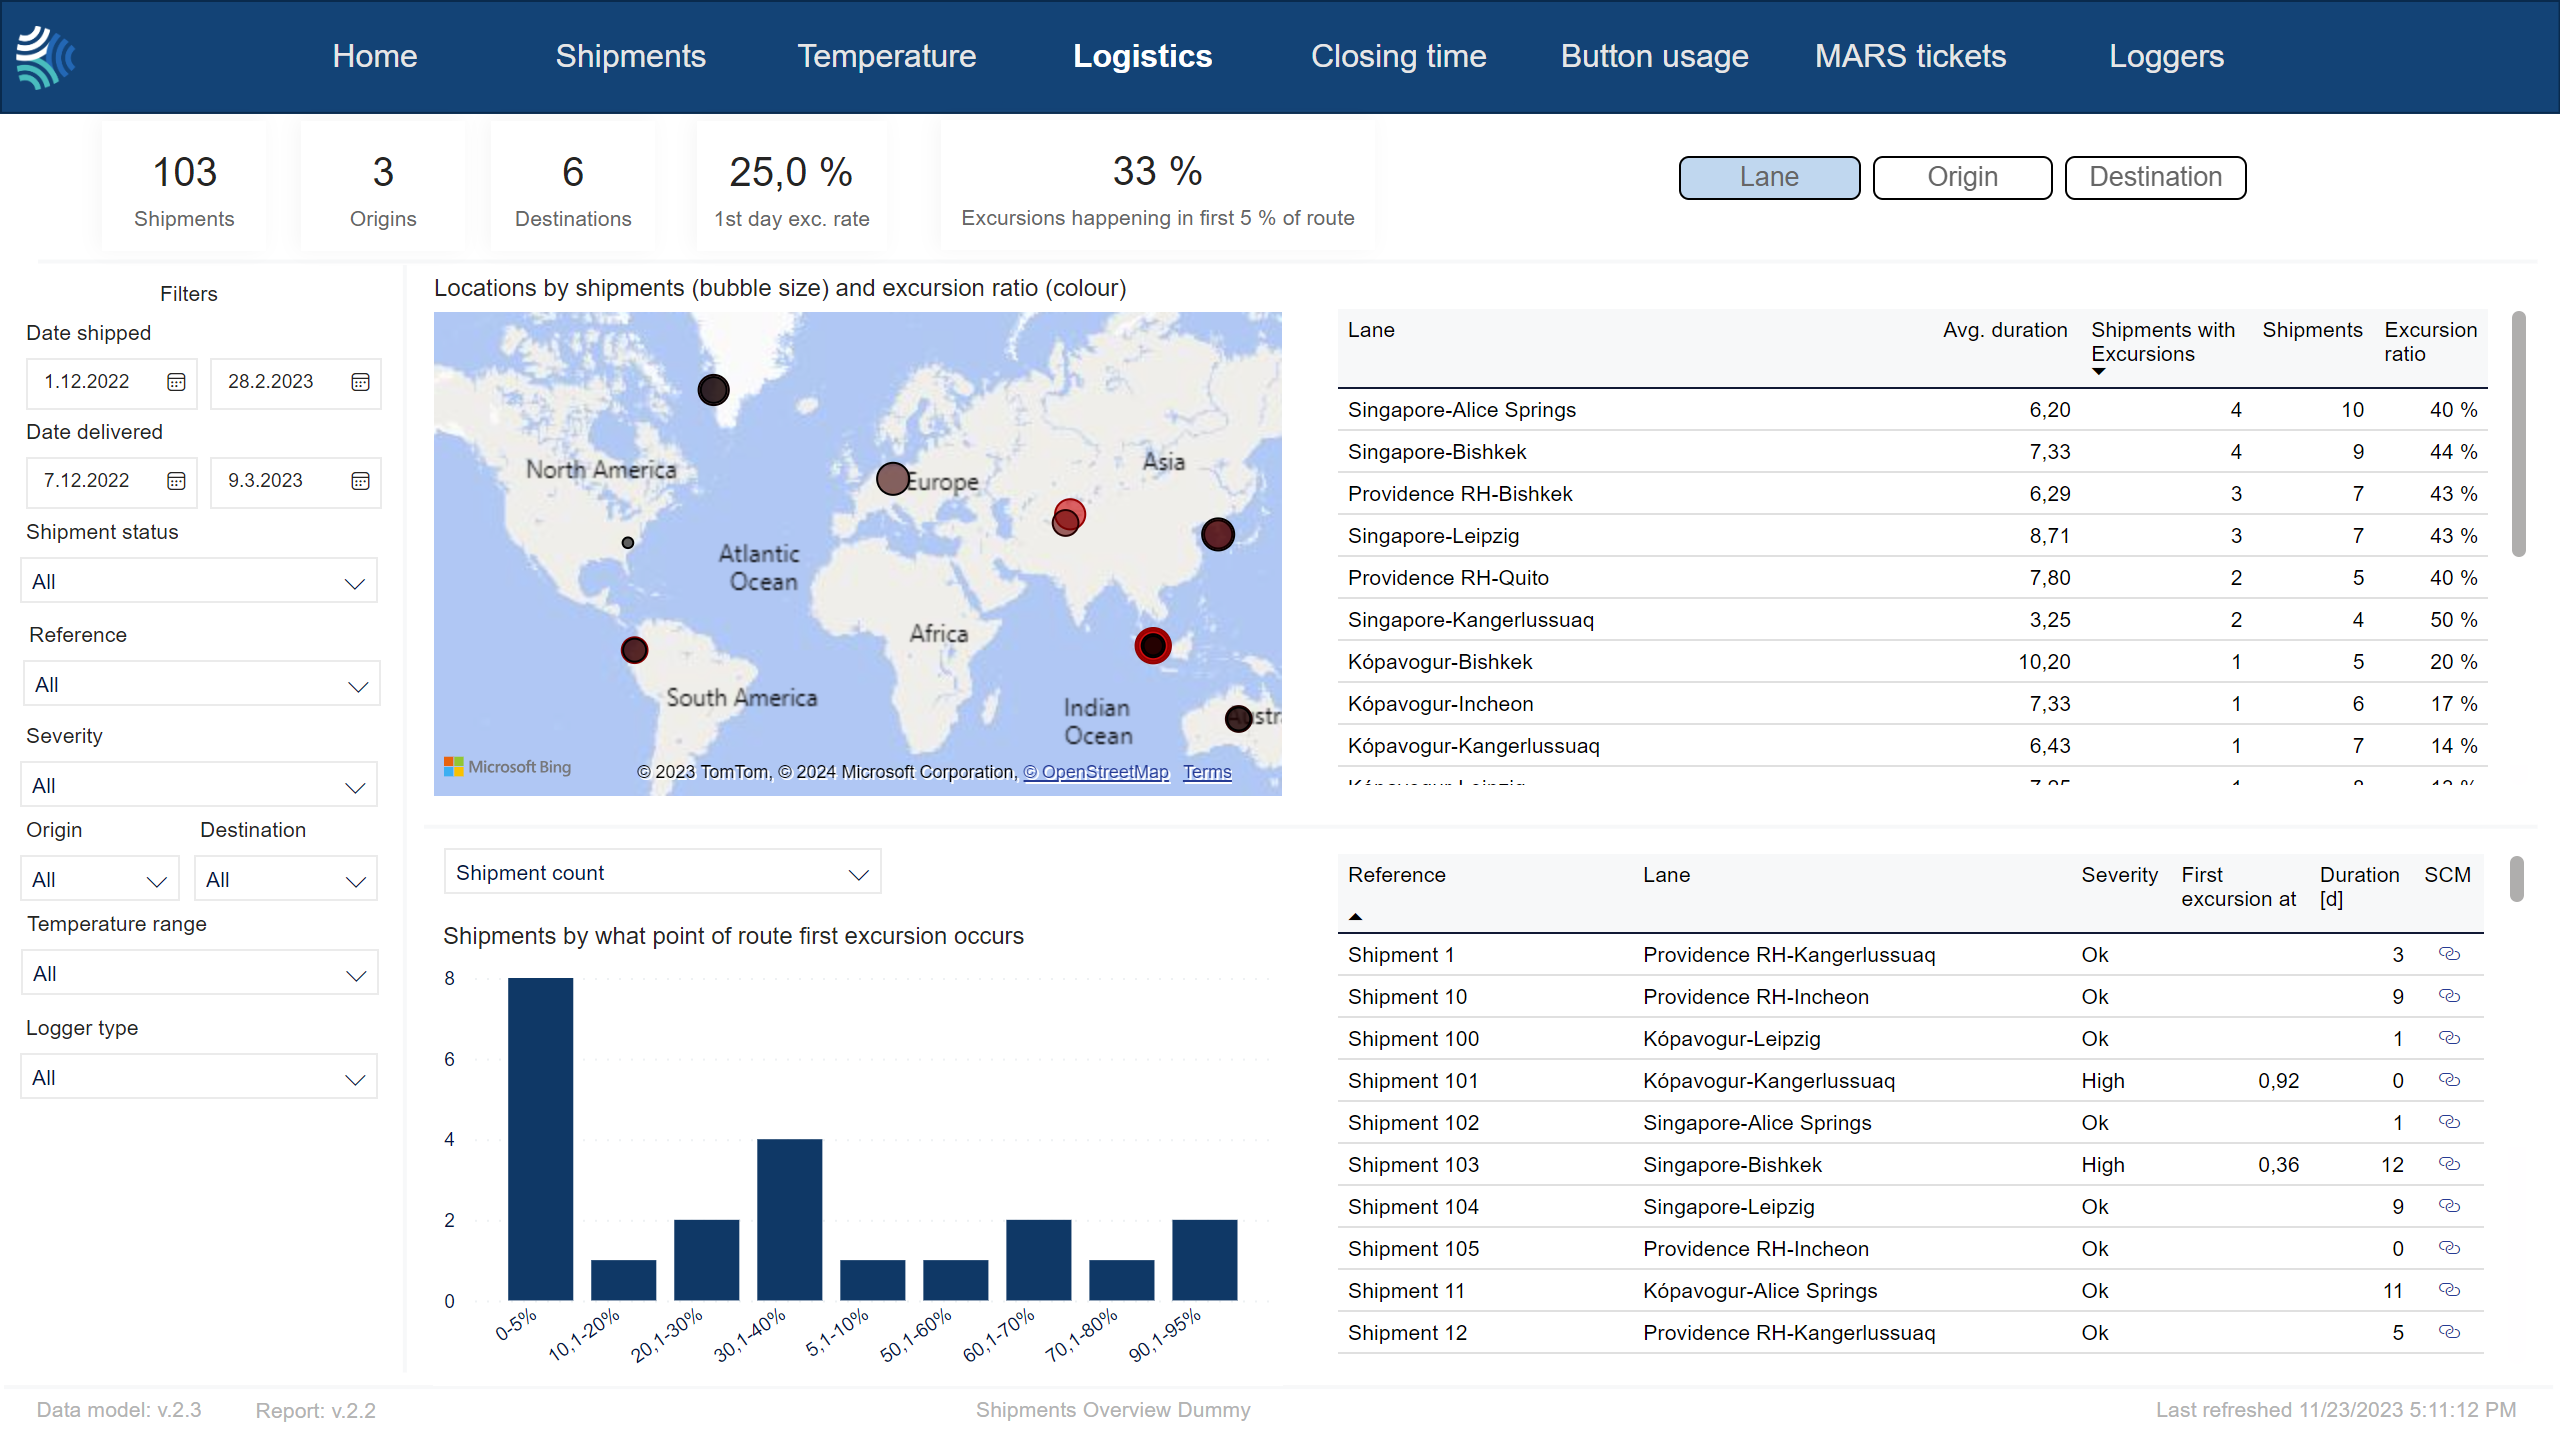Click the company logo icon in header
This screenshot has height=1439, width=2560.
(x=46, y=57)
